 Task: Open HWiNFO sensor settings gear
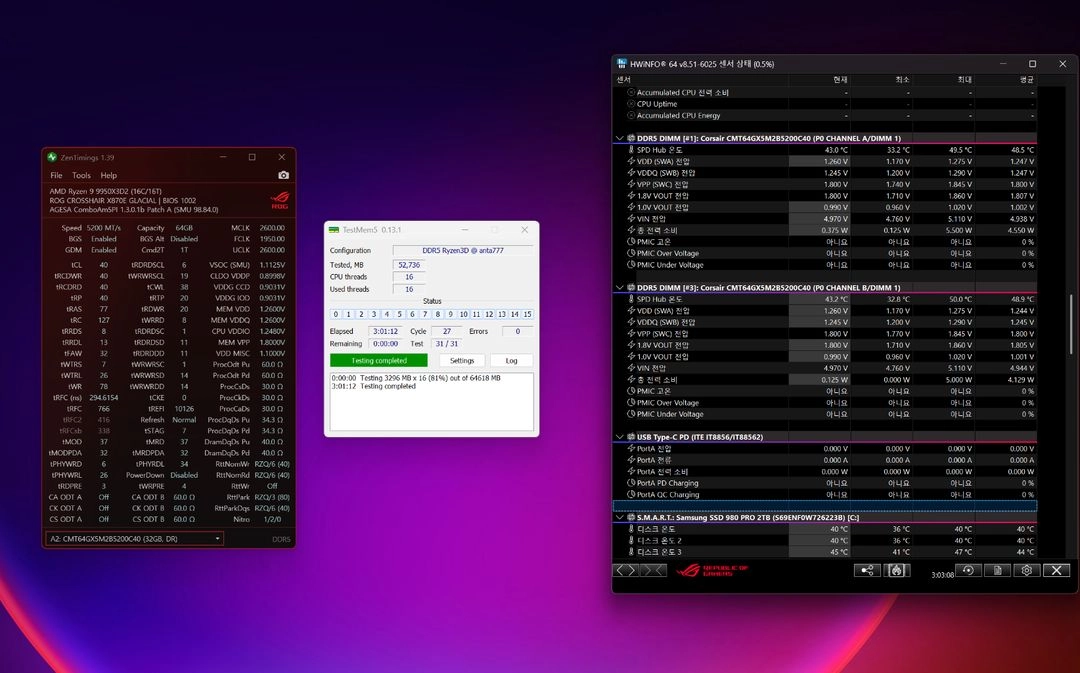tap(1027, 570)
